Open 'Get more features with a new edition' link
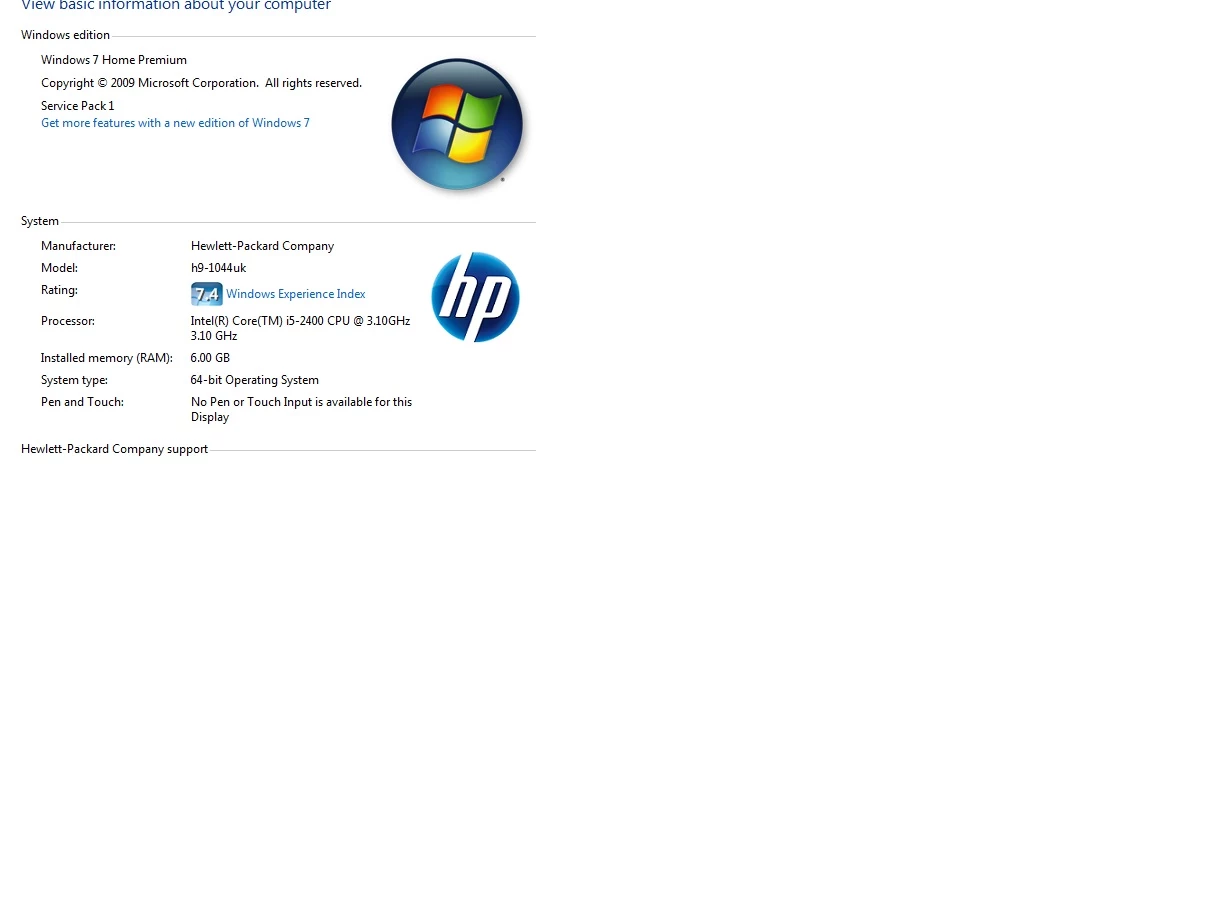The image size is (1208, 900). coord(175,123)
